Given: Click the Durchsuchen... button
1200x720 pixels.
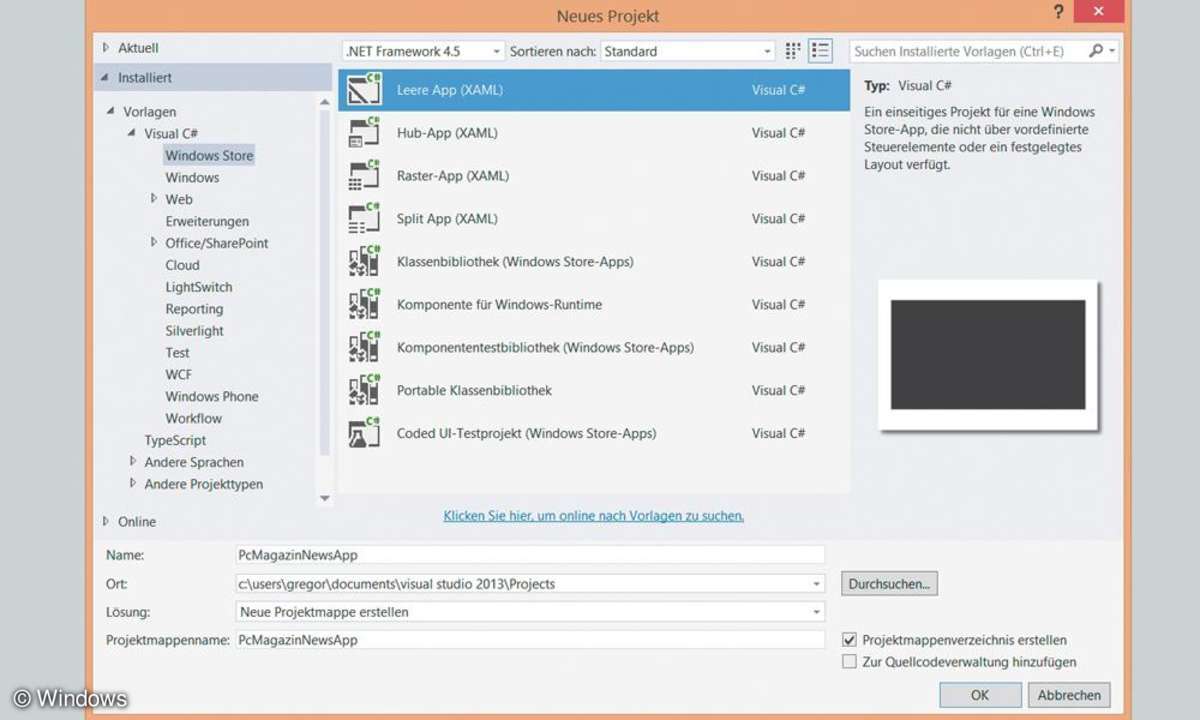Looking at the screenshot, I should 889,583.
